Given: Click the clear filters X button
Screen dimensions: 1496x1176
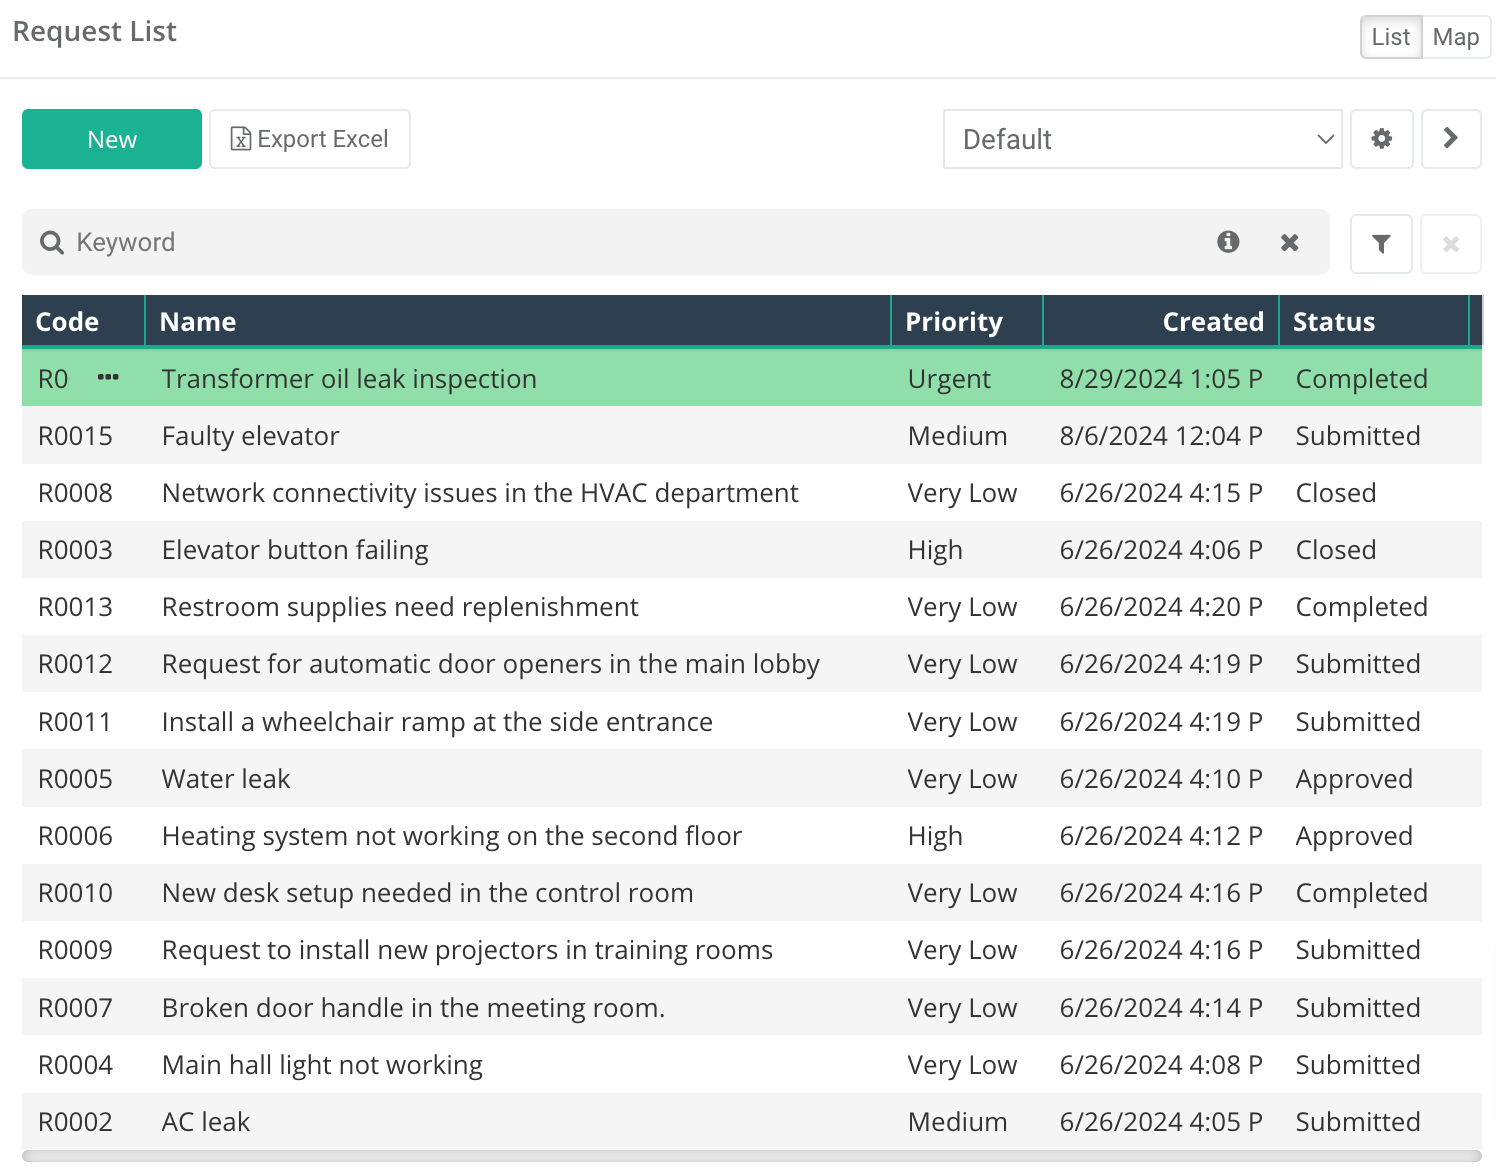Looking at the screenshot, I should click(x=1450, y=243).
